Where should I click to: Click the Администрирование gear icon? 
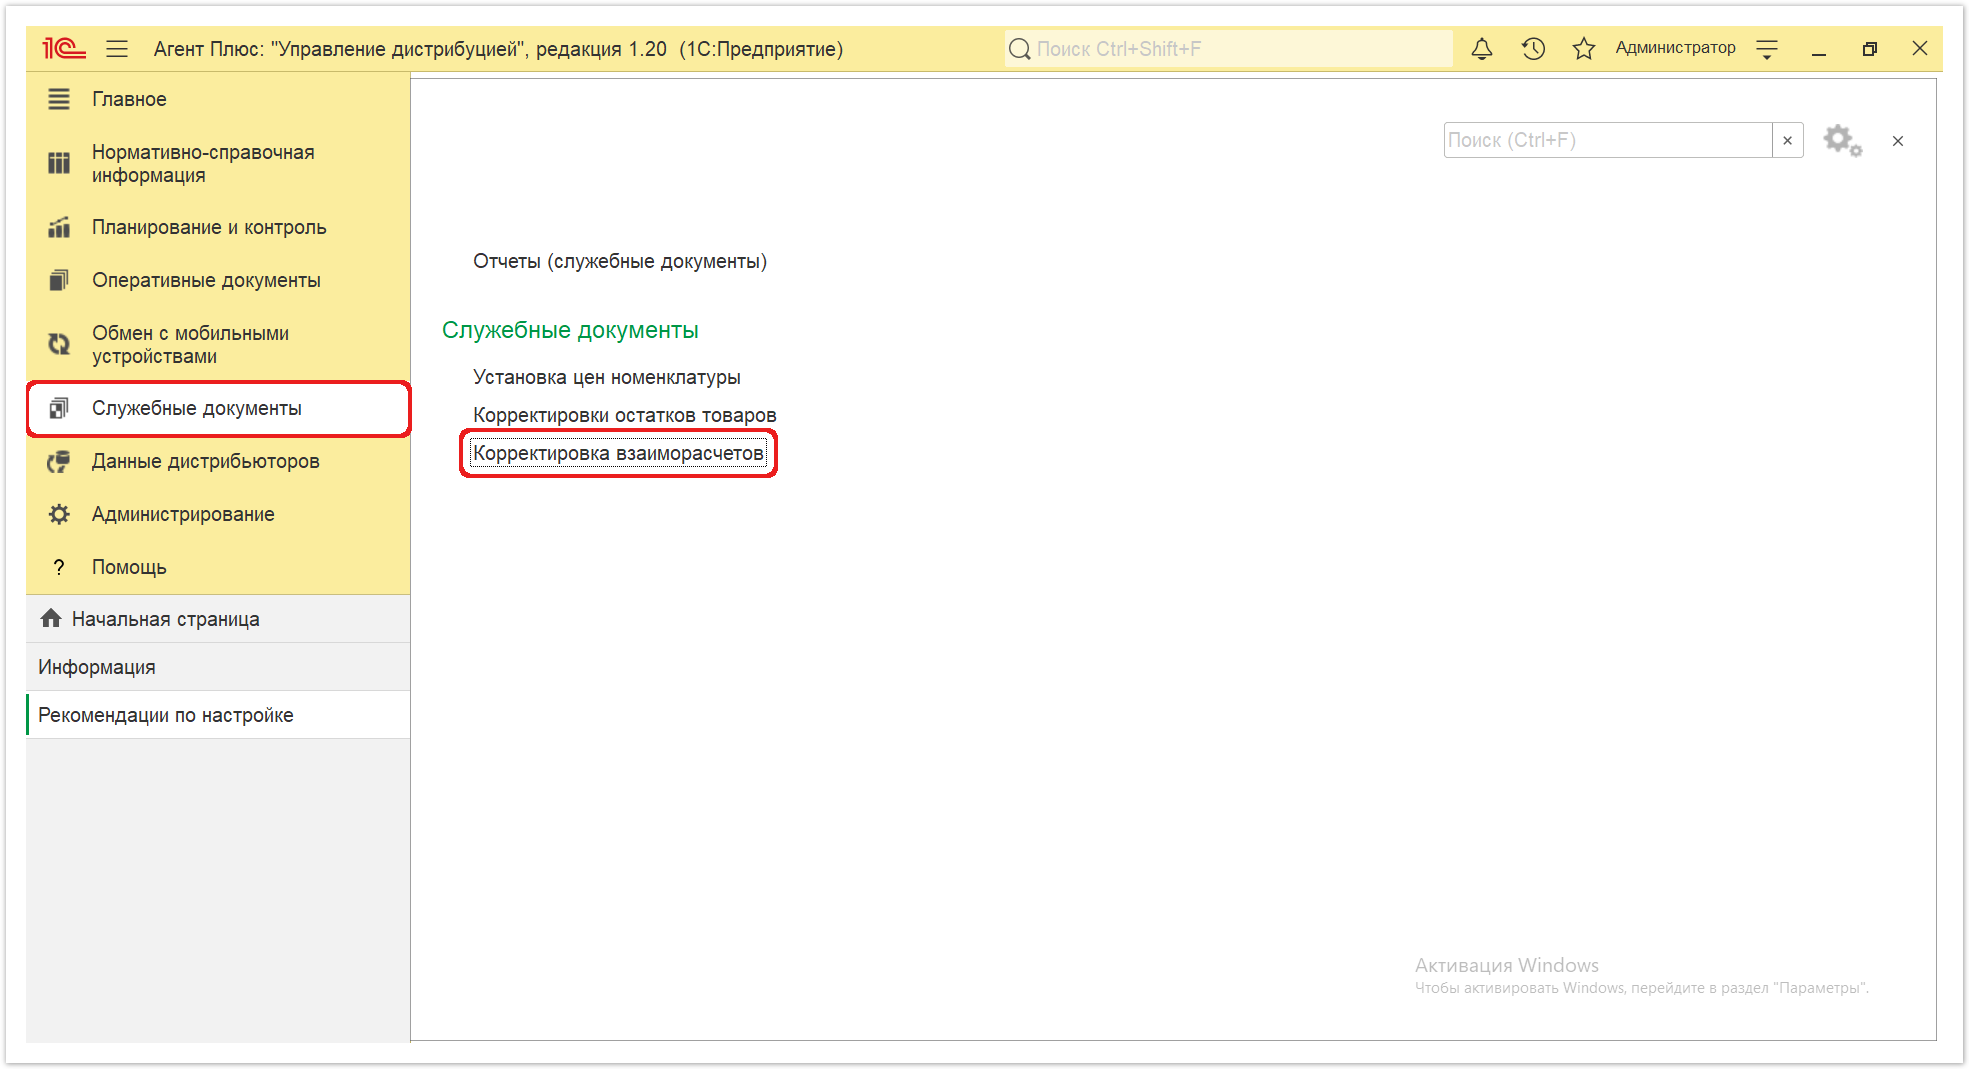[x=59, y=514]
